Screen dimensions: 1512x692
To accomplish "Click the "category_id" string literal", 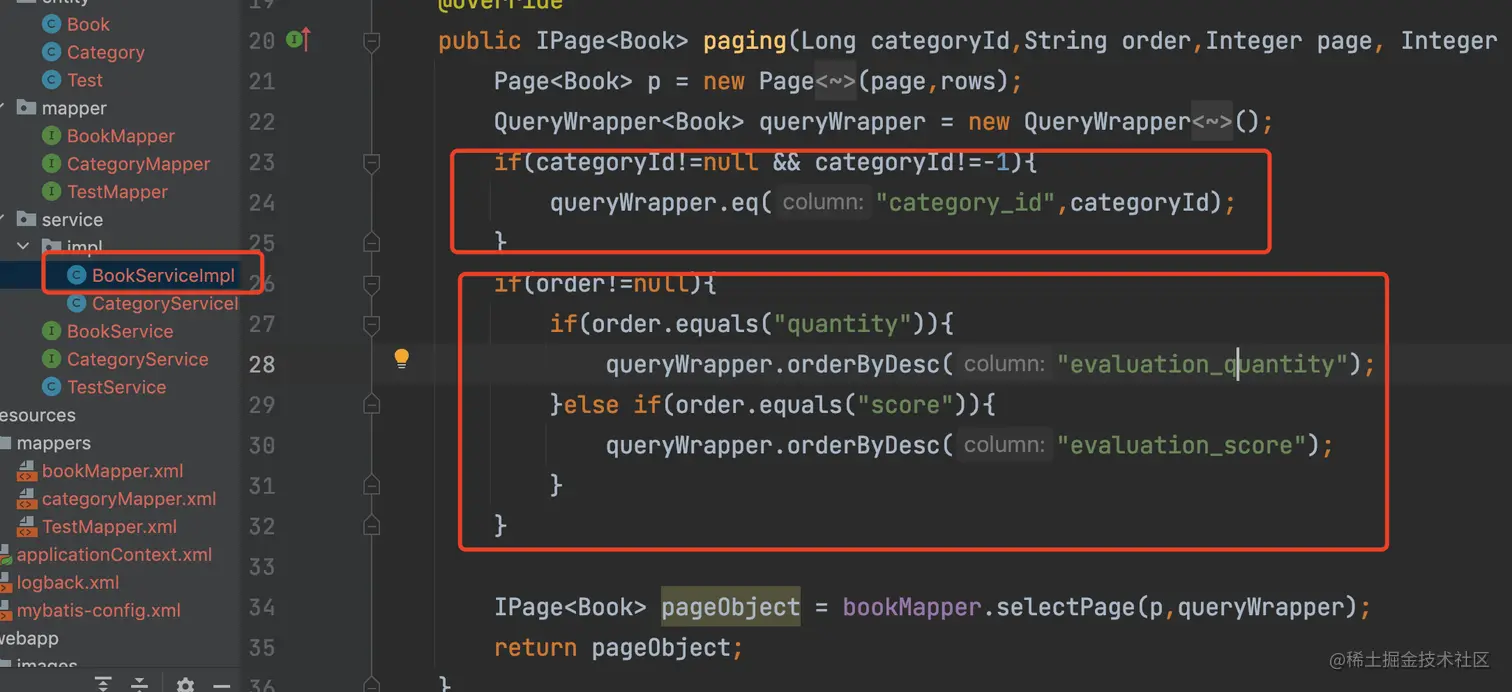I will pyautogui.click(x=966, y=203).
